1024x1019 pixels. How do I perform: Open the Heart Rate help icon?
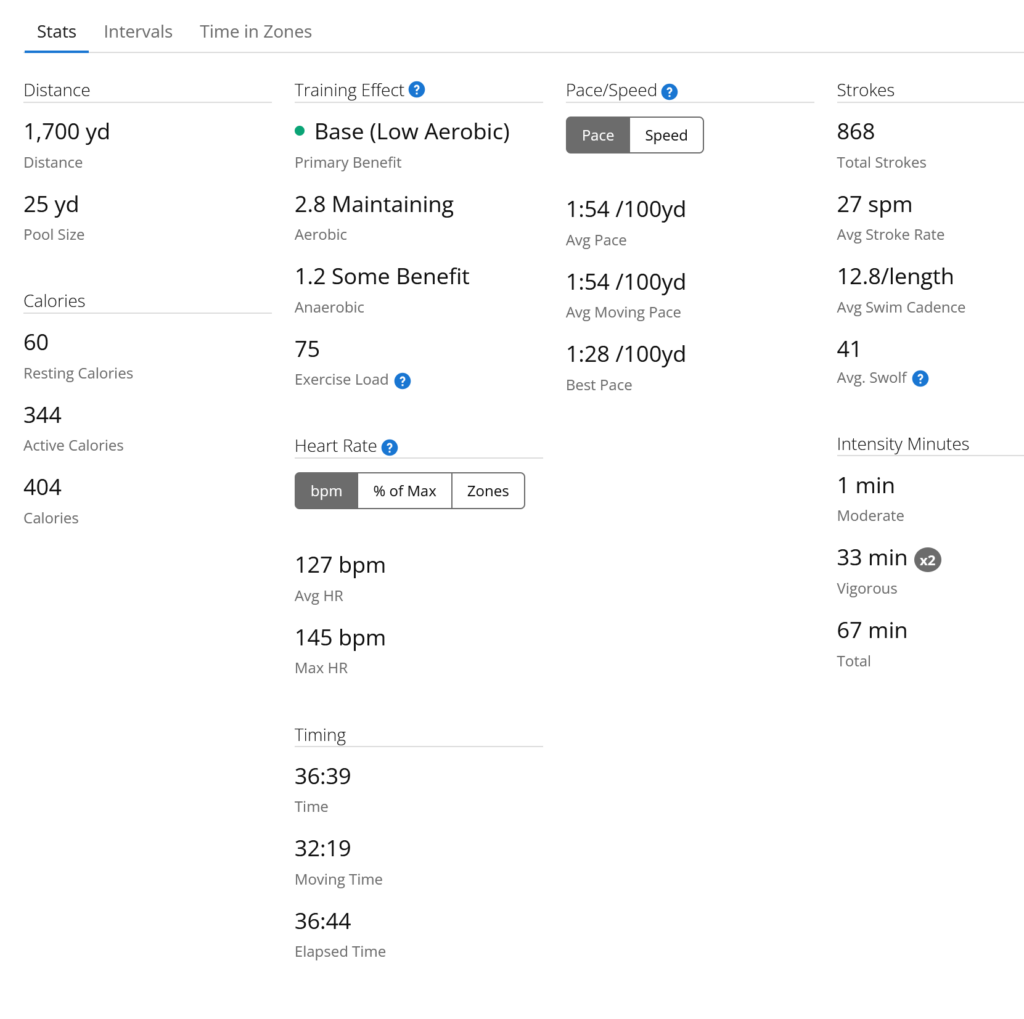coord(390,447)
